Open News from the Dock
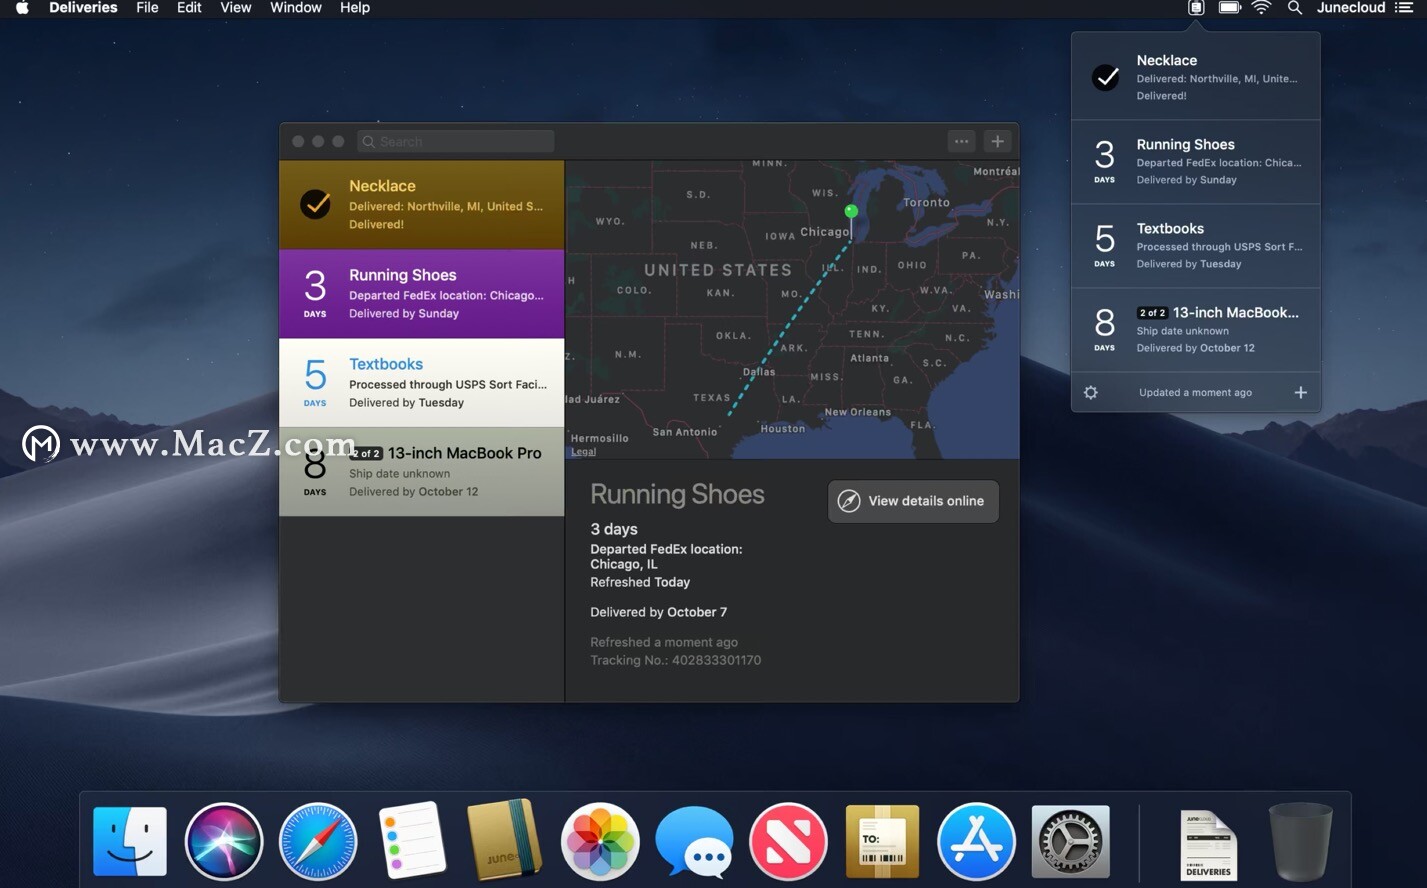 pyautogui.click(x=788, y=841)
